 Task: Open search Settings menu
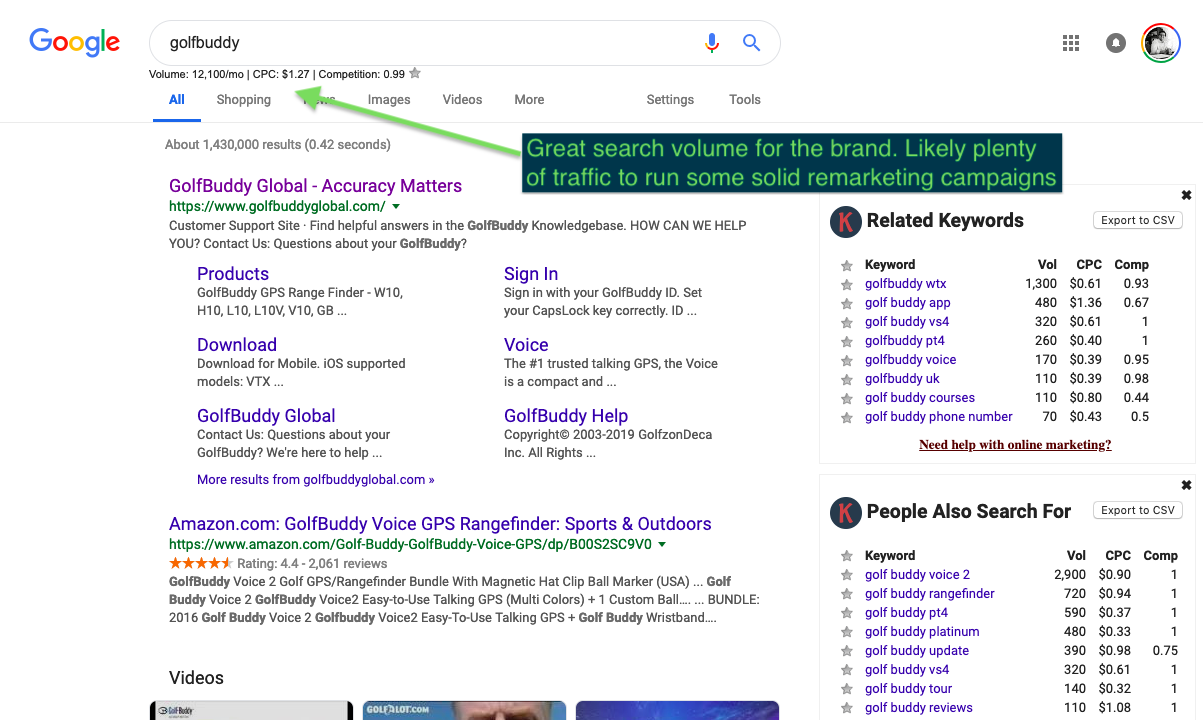tap(670, 100)
